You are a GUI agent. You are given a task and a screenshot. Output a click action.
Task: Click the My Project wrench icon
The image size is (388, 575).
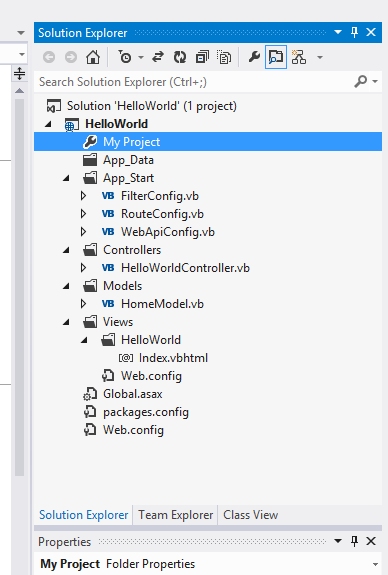coord(90,142)
